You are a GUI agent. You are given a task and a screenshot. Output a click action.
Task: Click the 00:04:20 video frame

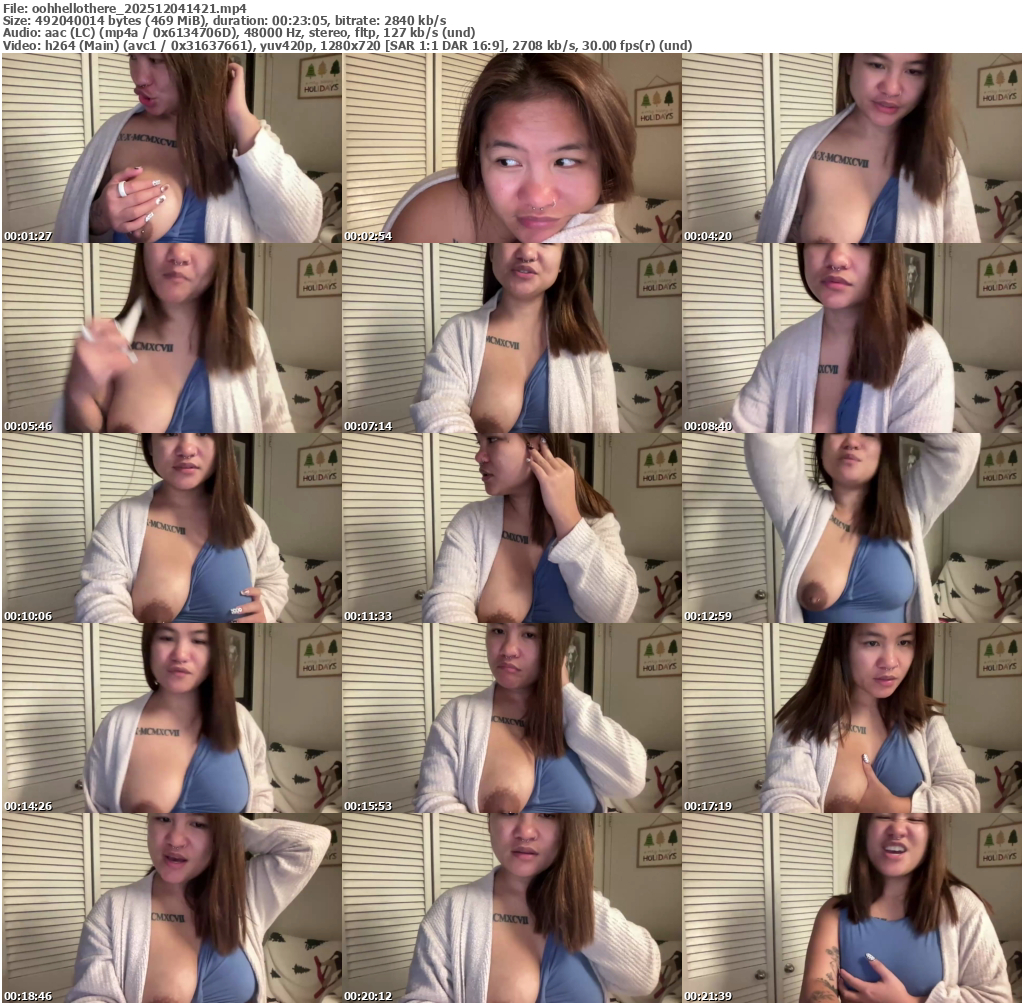[x=851, y=148]
